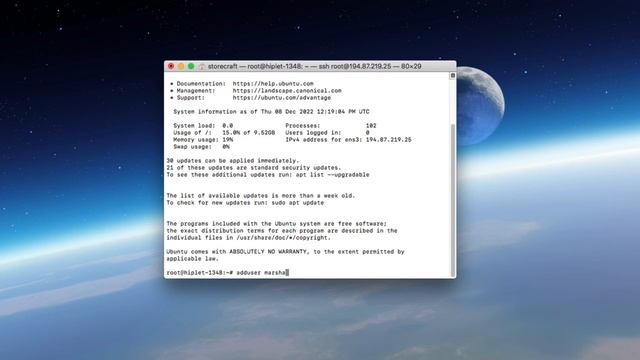The height and width of the screenshot is (360, 640).
Task: Click the 'adduser marsha' command prompt line
Action: [227, 273]
